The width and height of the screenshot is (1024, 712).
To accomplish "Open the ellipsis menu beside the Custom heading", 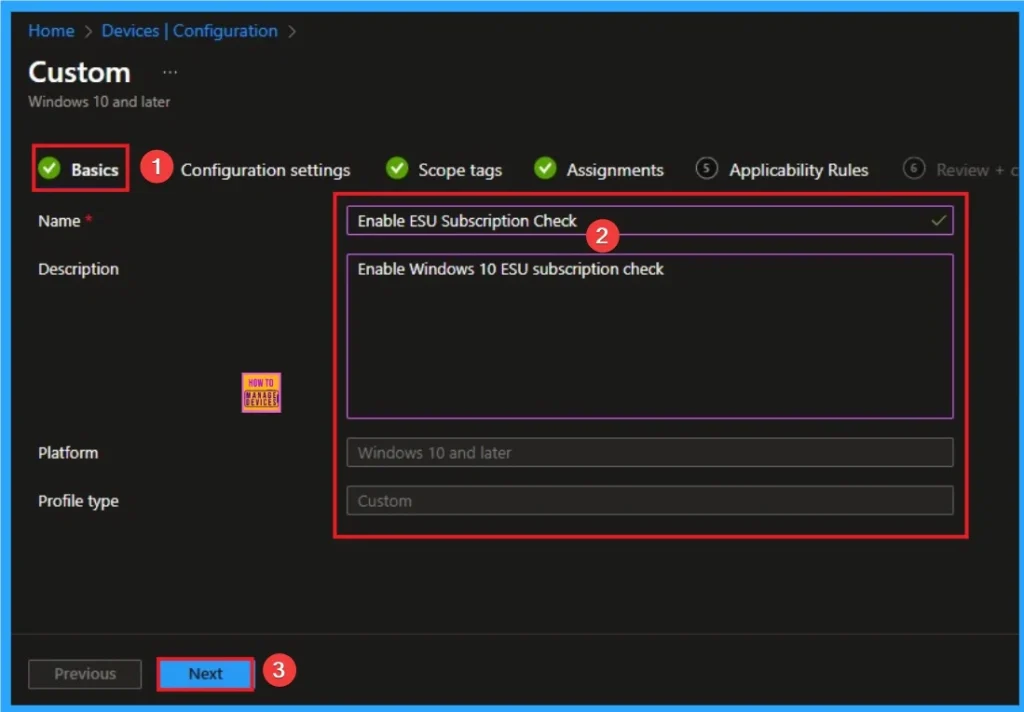I will [169, 70].
